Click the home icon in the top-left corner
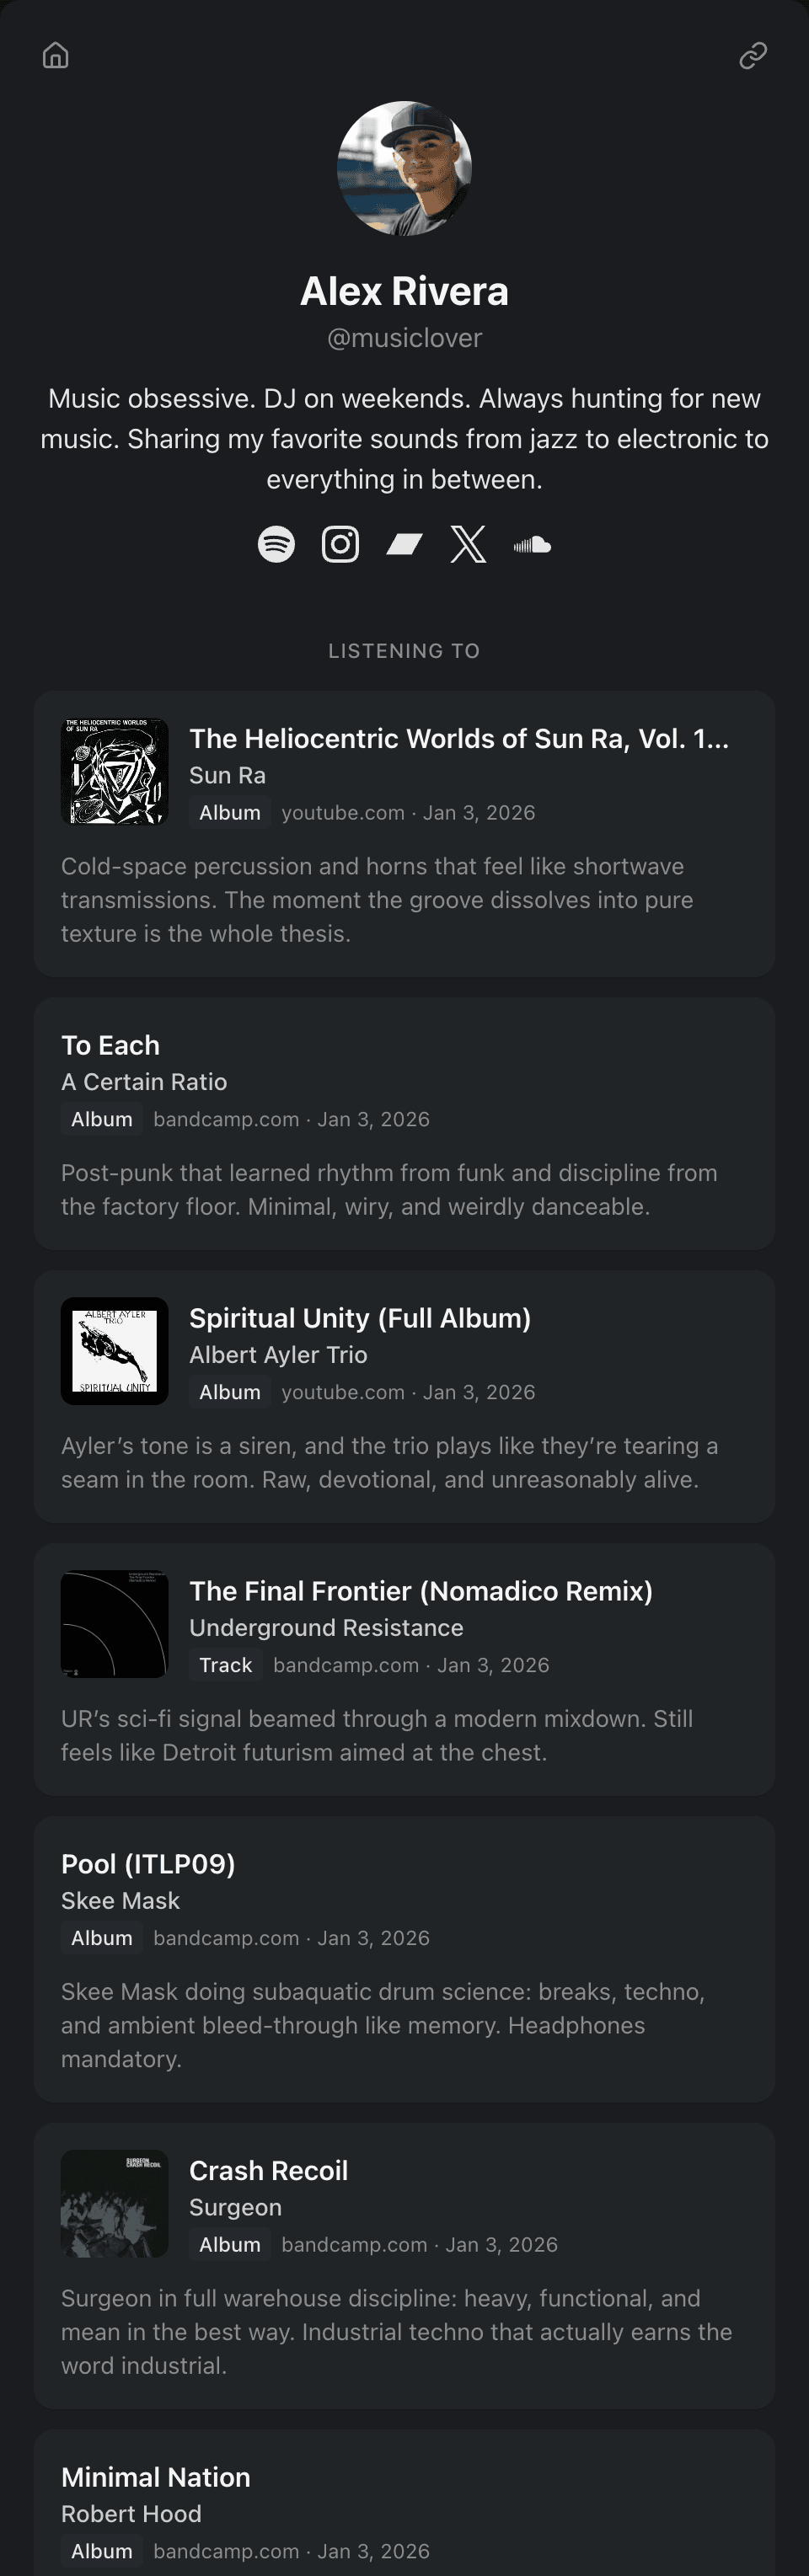This screenshot has height=2576, width=809. tap(56, 55)
